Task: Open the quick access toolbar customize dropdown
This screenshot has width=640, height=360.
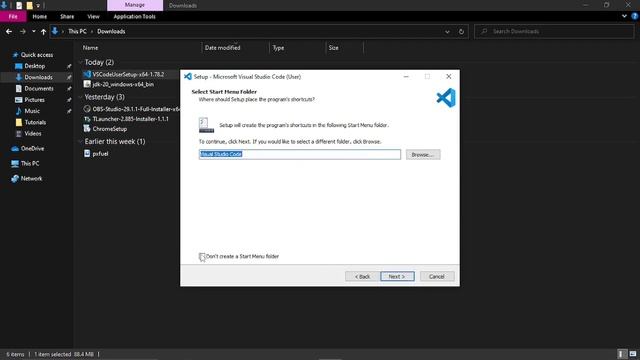Action: pyautogui.click(x=38, y=5)
